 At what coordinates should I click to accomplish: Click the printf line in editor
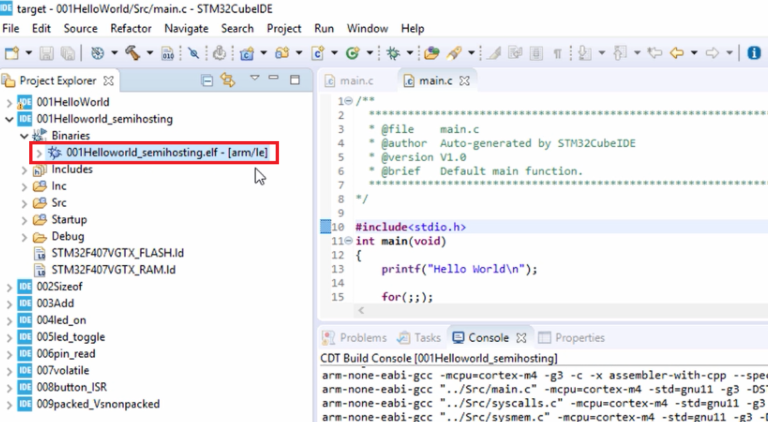pyautogui.click(x=459, y=269)
